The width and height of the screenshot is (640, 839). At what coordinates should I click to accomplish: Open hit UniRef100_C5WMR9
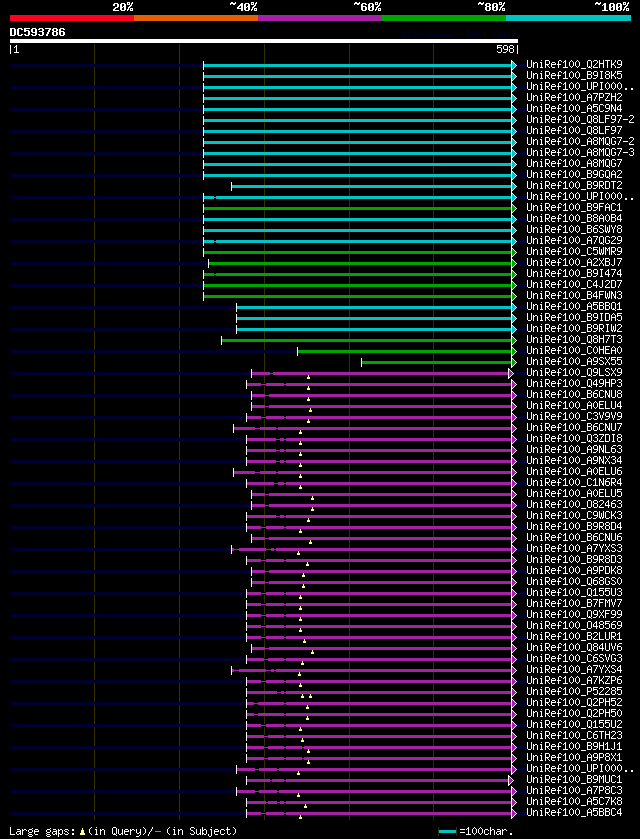tap(574, 251)
